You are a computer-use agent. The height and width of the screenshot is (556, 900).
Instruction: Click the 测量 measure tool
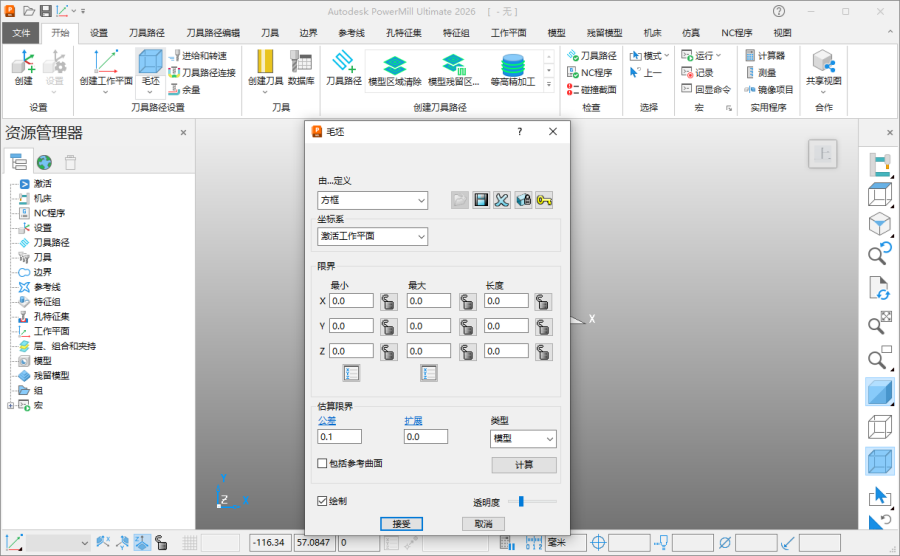[x=761, y=72]
